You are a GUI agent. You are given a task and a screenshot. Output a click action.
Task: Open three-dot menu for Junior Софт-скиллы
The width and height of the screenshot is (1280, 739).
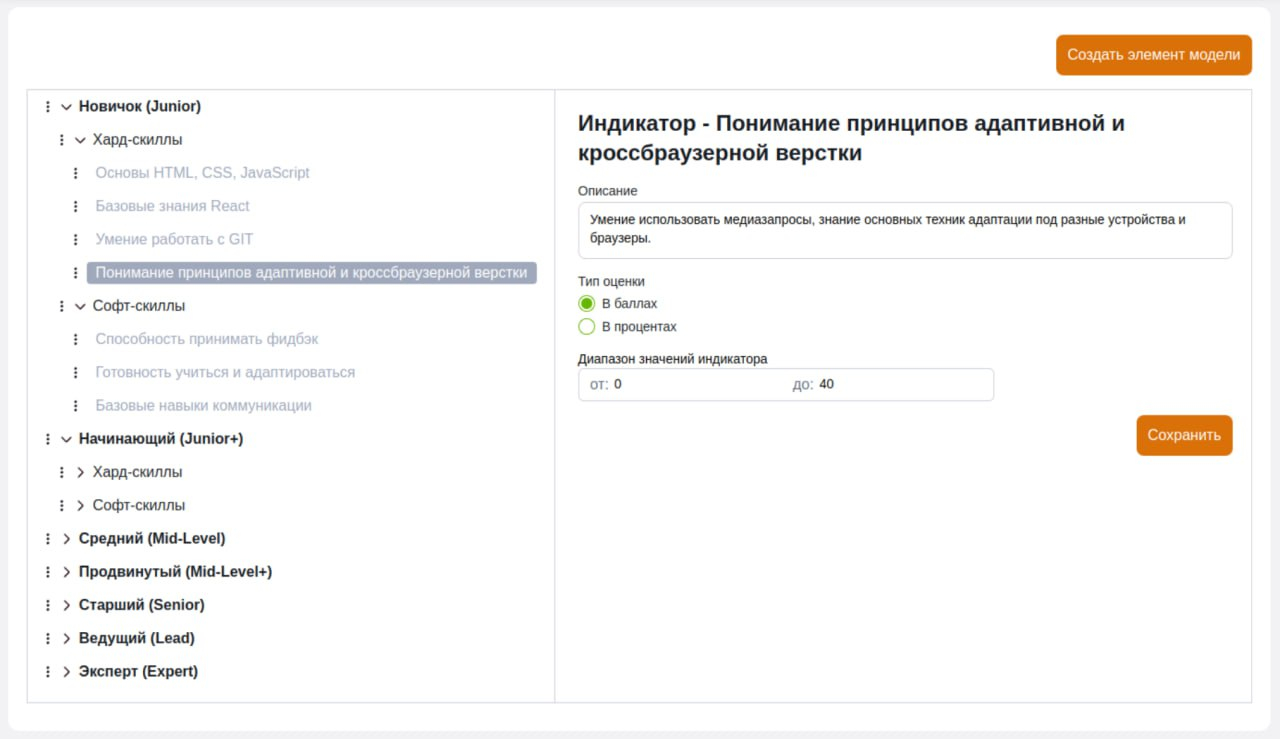click(x=61, y=306)
